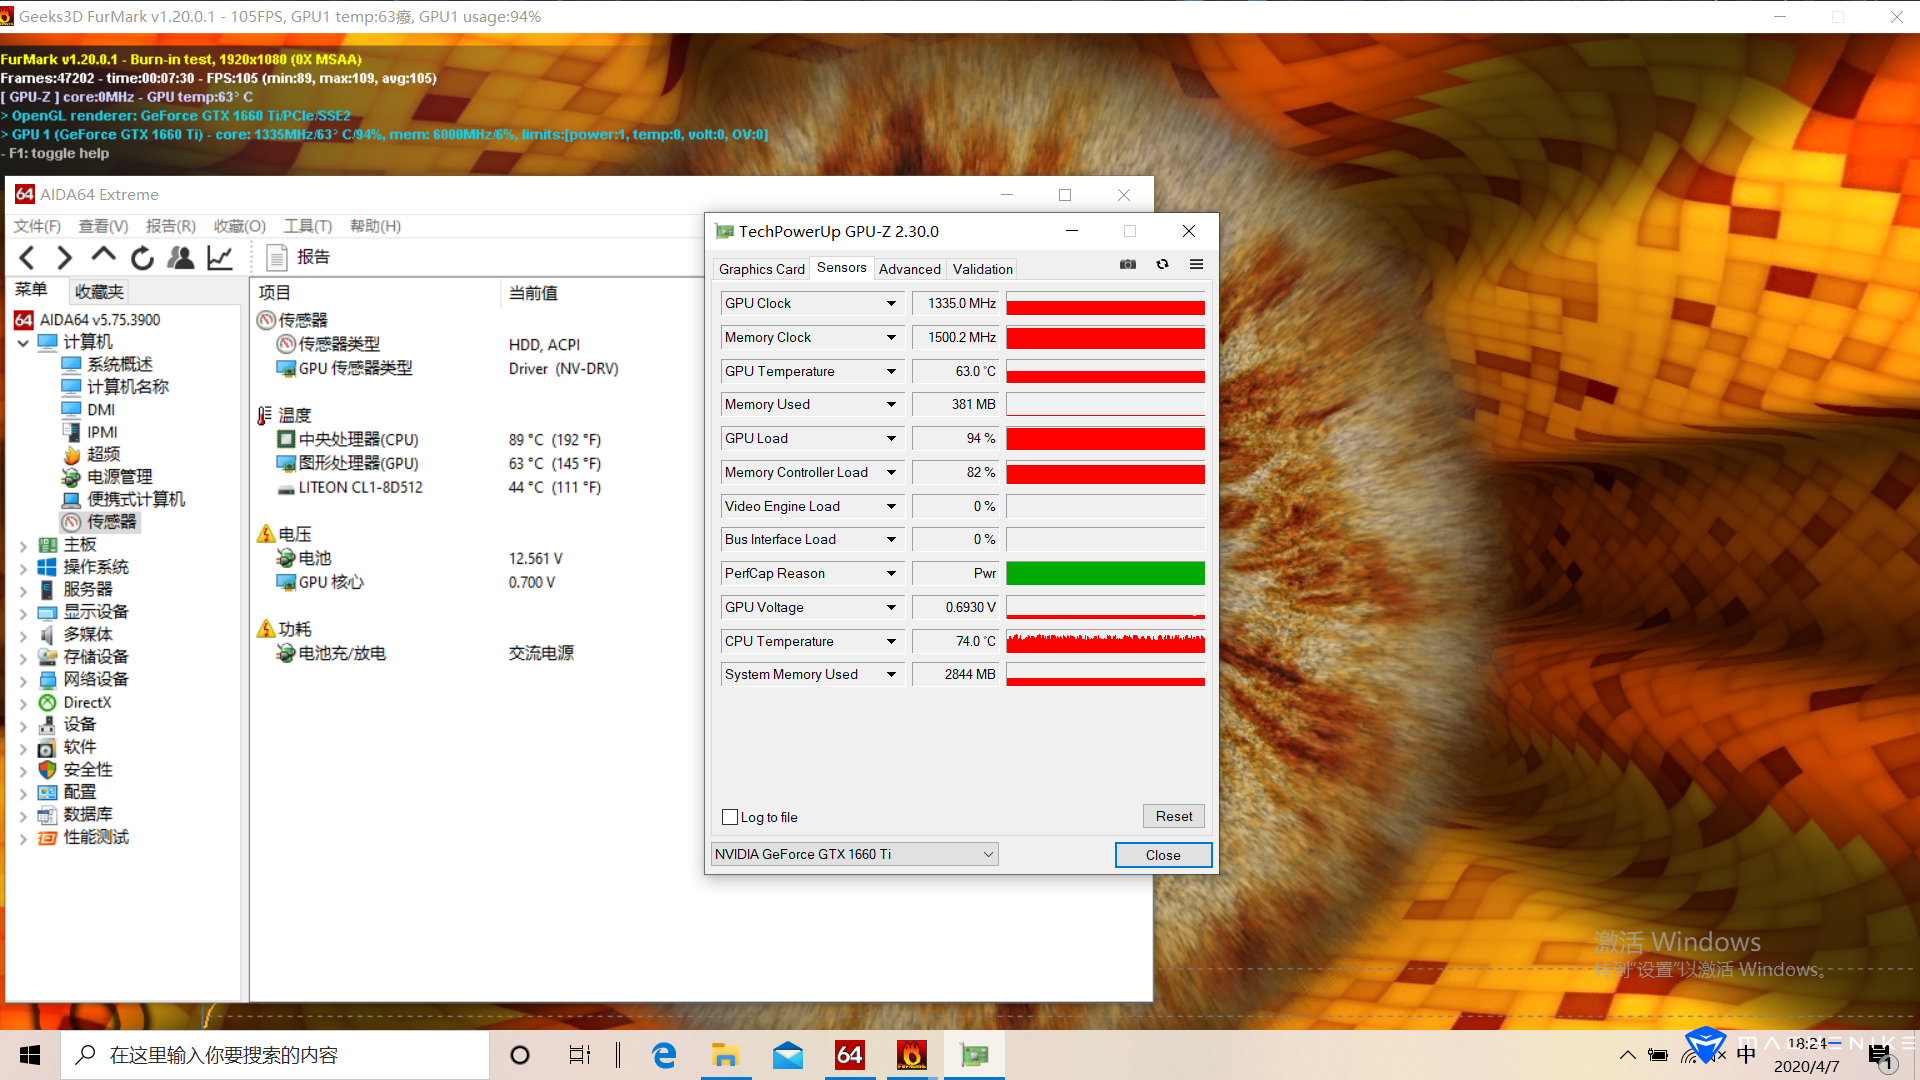Click AIDA64 报告 report toolbar button
Image resolution: width=1920 pixels, height=1080 pixels.
299,257
